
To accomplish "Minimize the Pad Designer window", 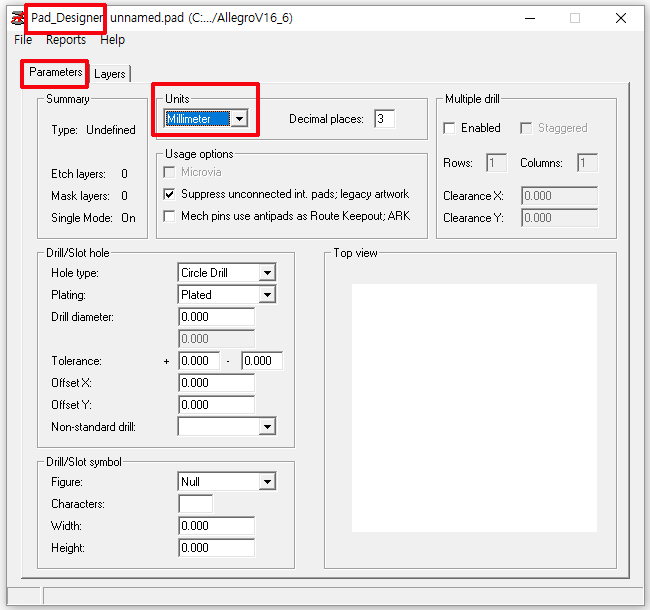I will [x=530, y=18].
